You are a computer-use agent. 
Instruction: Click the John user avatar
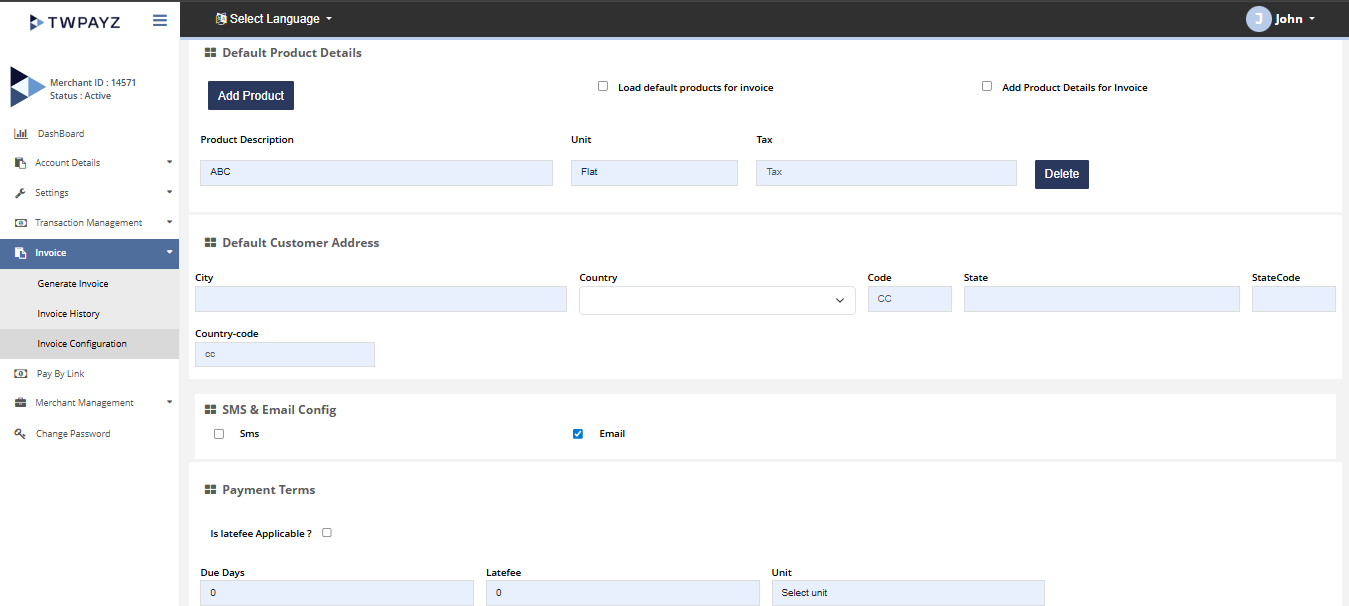[x=1258, y=19]
